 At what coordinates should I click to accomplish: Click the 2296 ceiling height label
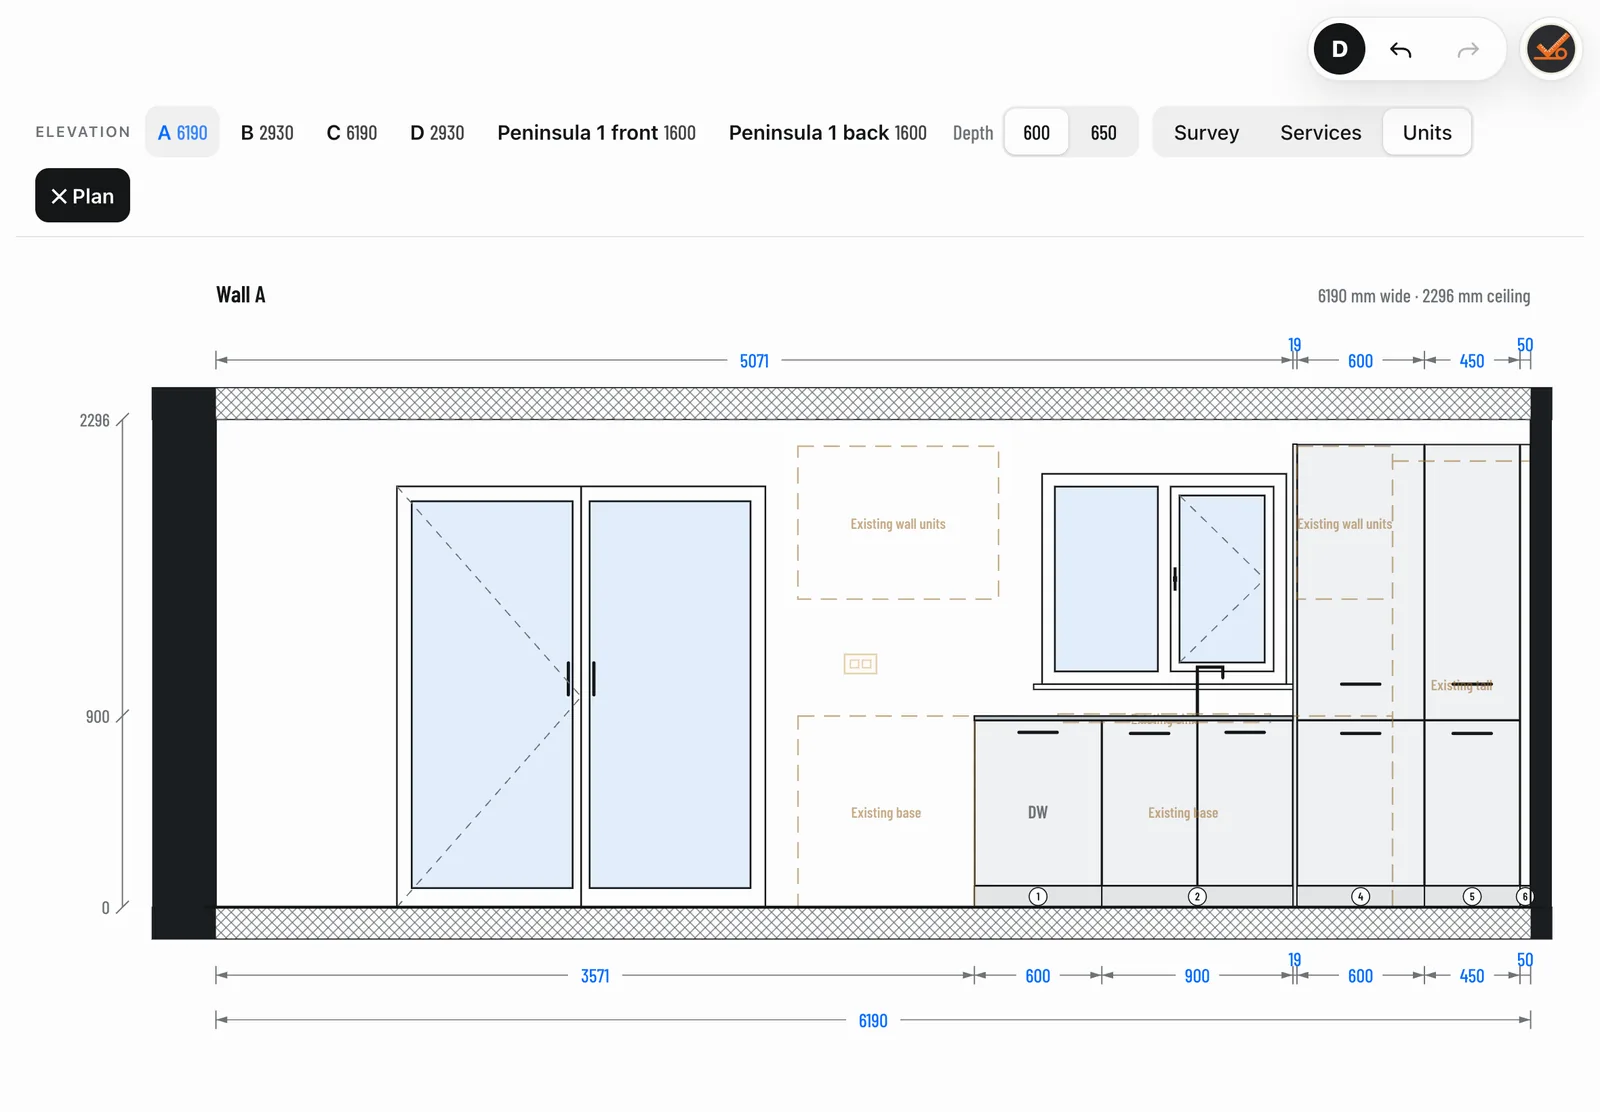(x=95, y=420)
